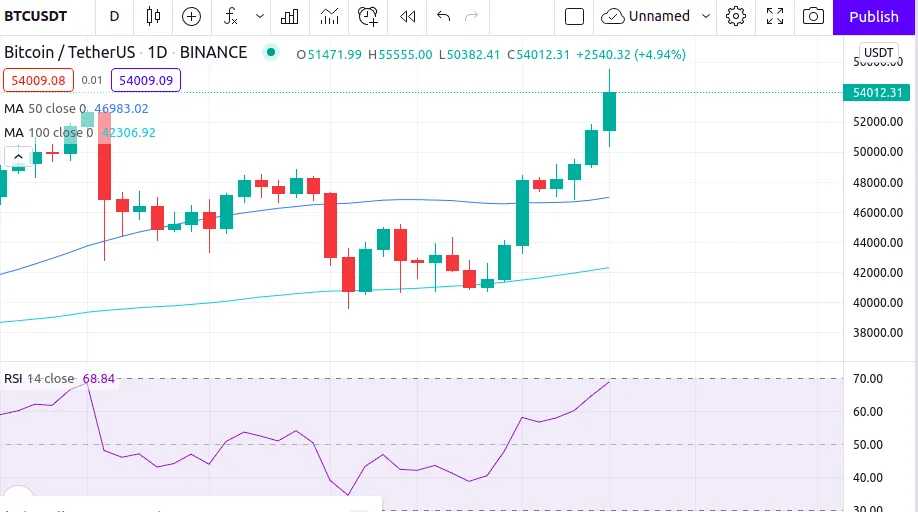Open the indicator templates bar chart icon
918x512 pixels.
[x=289, y=16]
